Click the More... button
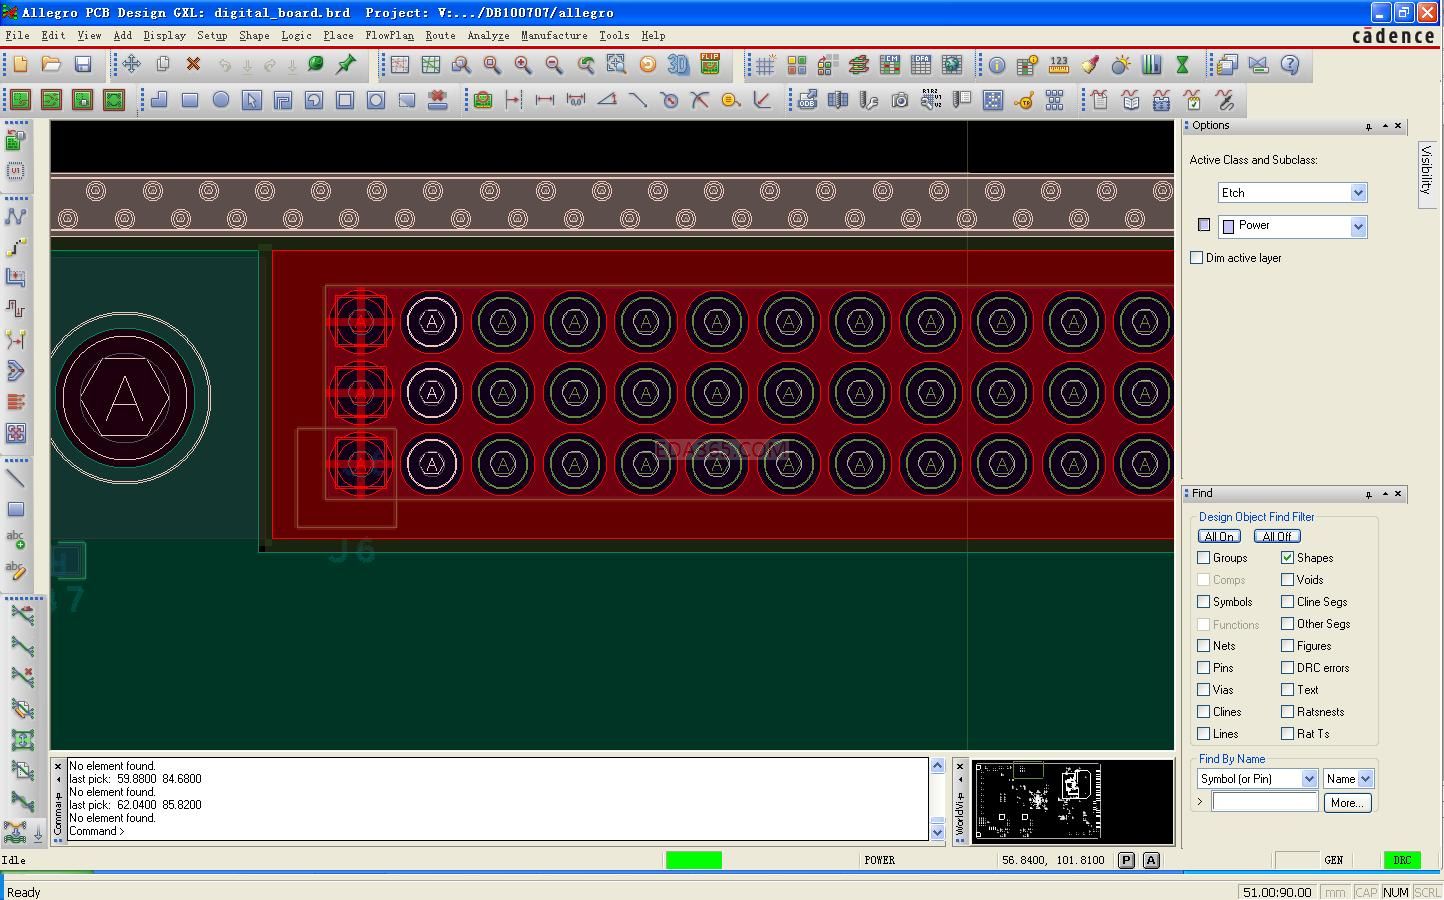1444x900 pixels. click(x=1346, y=803)
